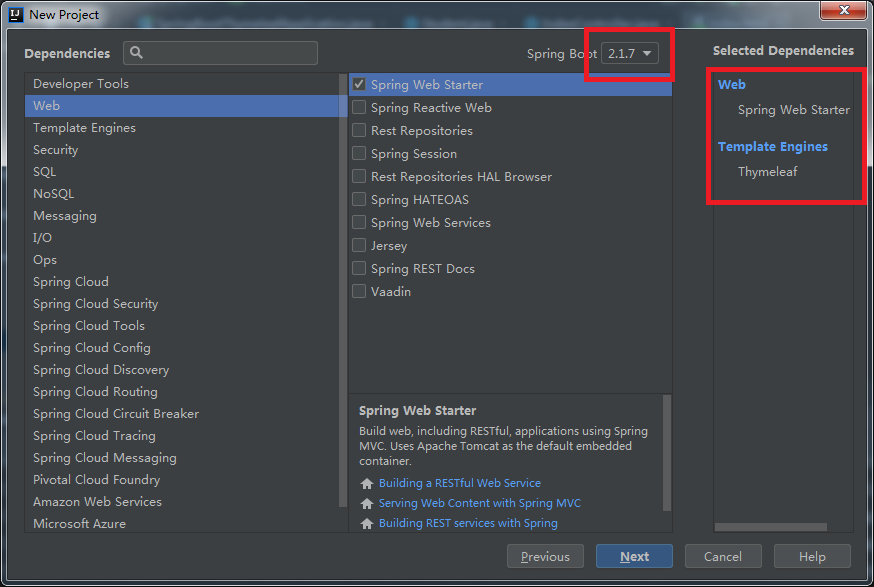
Task: Uncheck the Spring Web Starter checkbox
Action: 359,85
